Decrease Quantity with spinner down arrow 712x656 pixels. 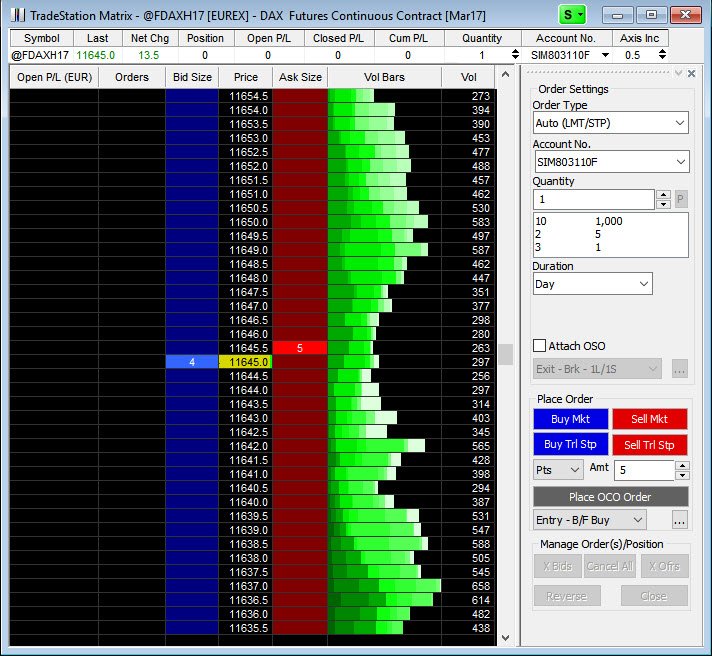pyautogui.click(x=663, y=204)
